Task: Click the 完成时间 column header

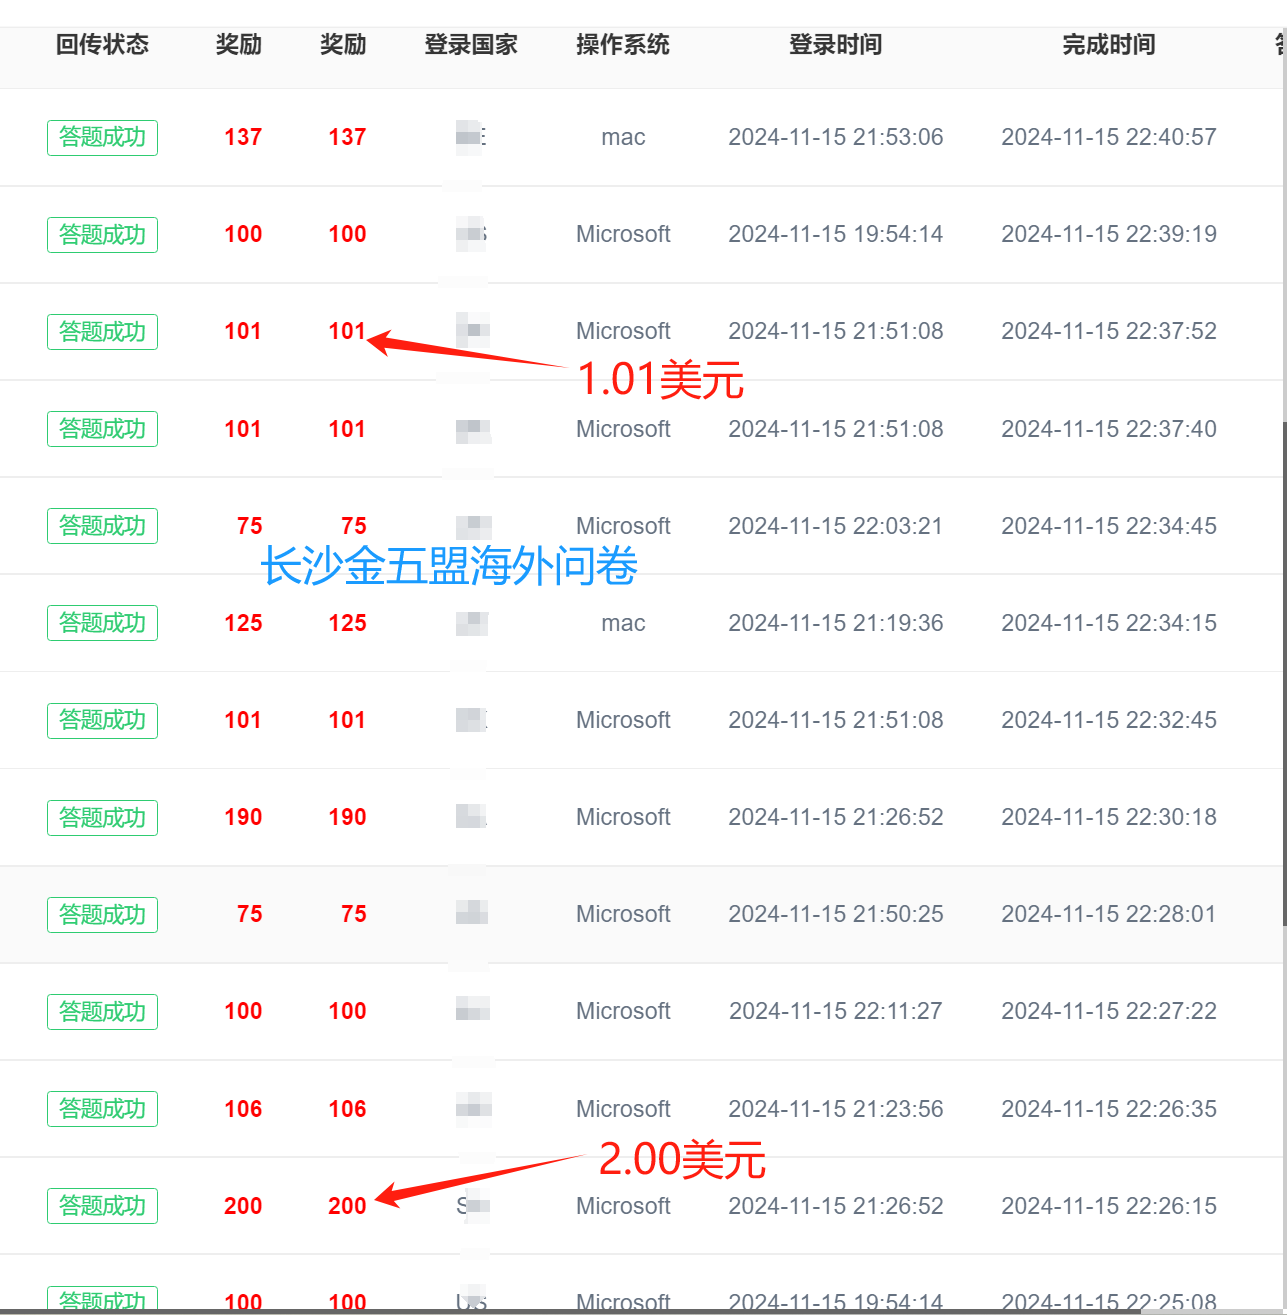Action: [1109, 45]
